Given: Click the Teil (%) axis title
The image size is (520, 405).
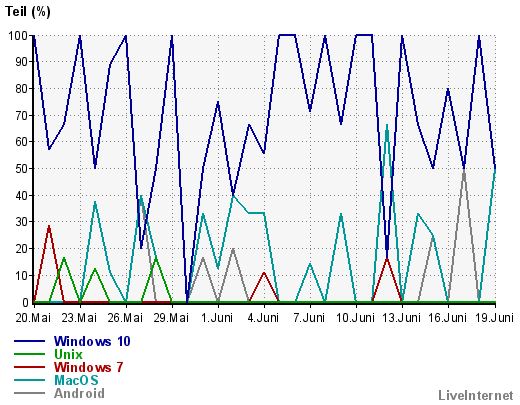Looking at the screenshot, I should tap(28, 12).
